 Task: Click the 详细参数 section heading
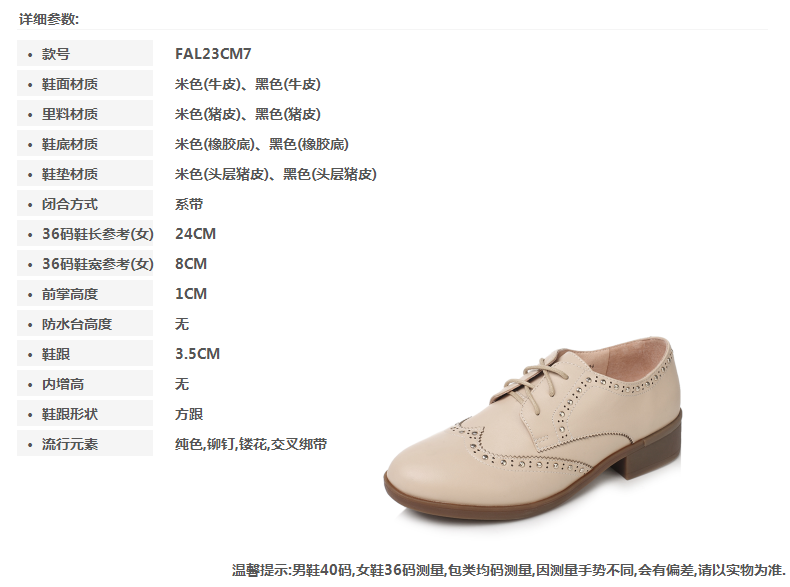49,19
